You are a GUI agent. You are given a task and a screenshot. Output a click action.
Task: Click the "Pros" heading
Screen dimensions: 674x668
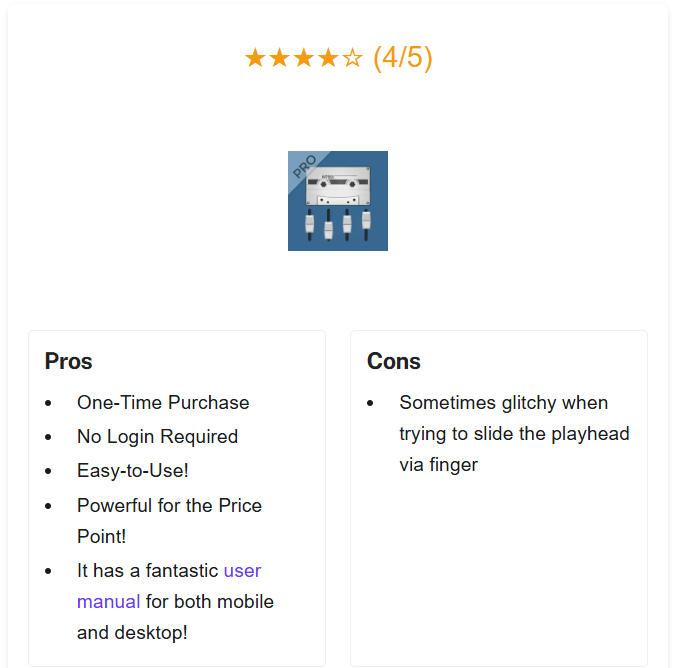(x=69, y=361)
